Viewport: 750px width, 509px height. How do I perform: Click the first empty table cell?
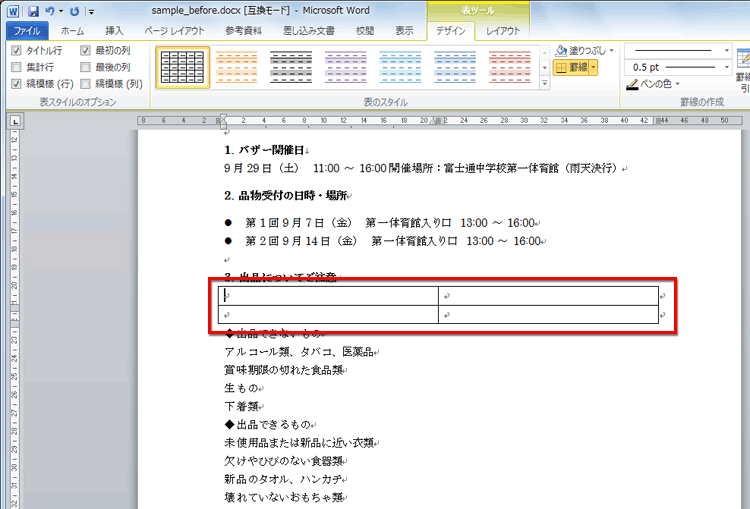coord(328,296)
